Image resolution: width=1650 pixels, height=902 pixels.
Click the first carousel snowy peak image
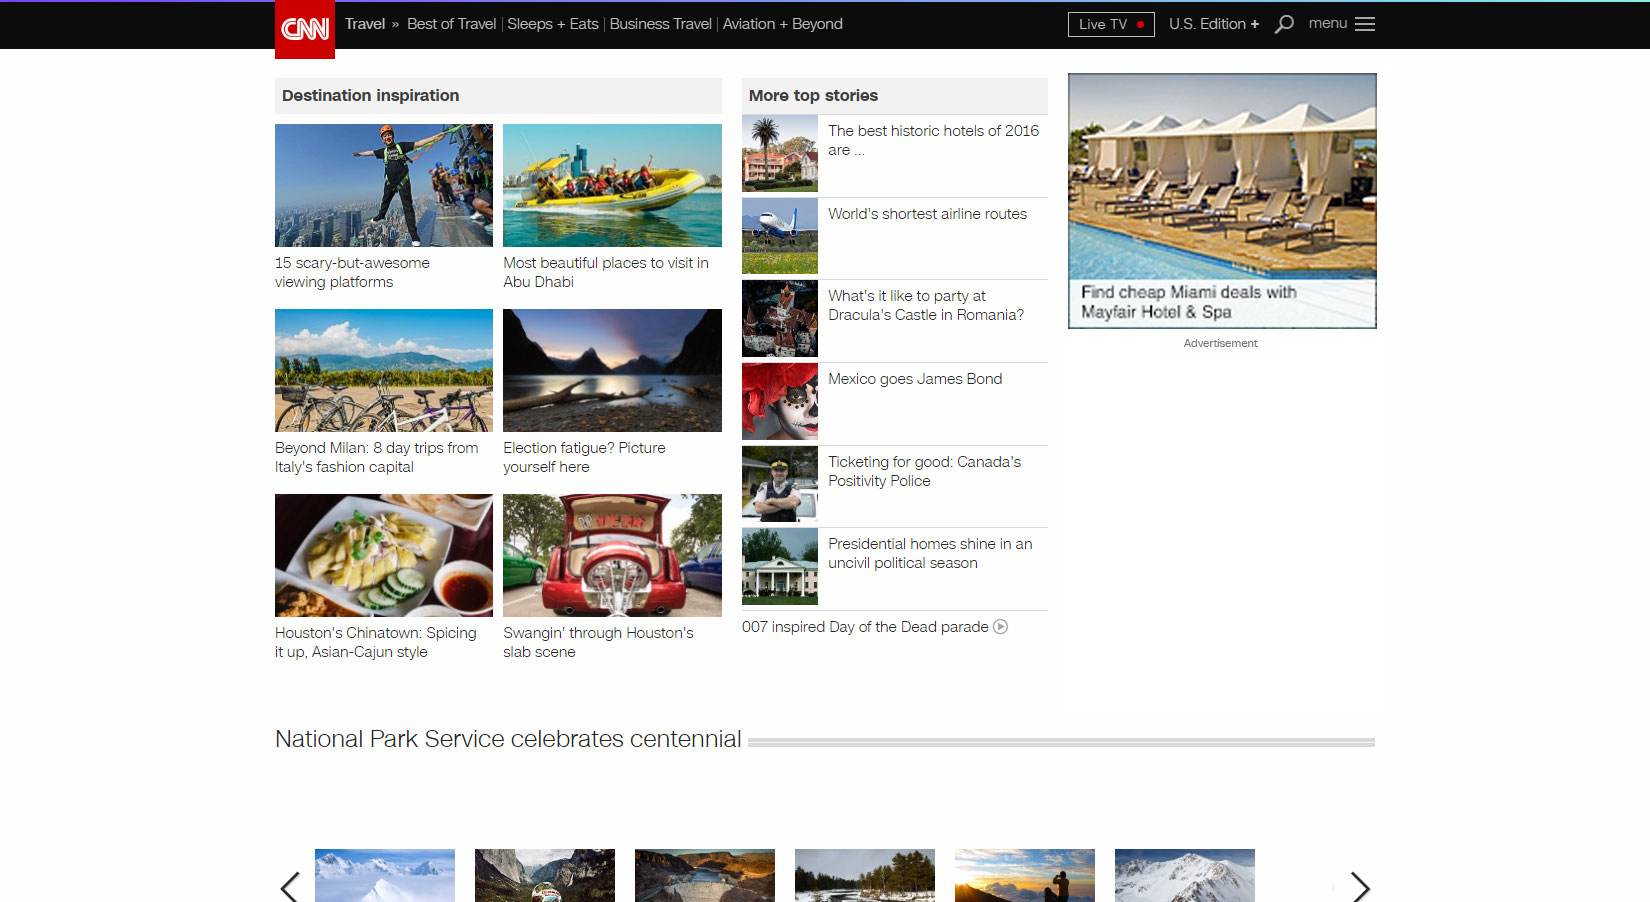pos(385,876)
